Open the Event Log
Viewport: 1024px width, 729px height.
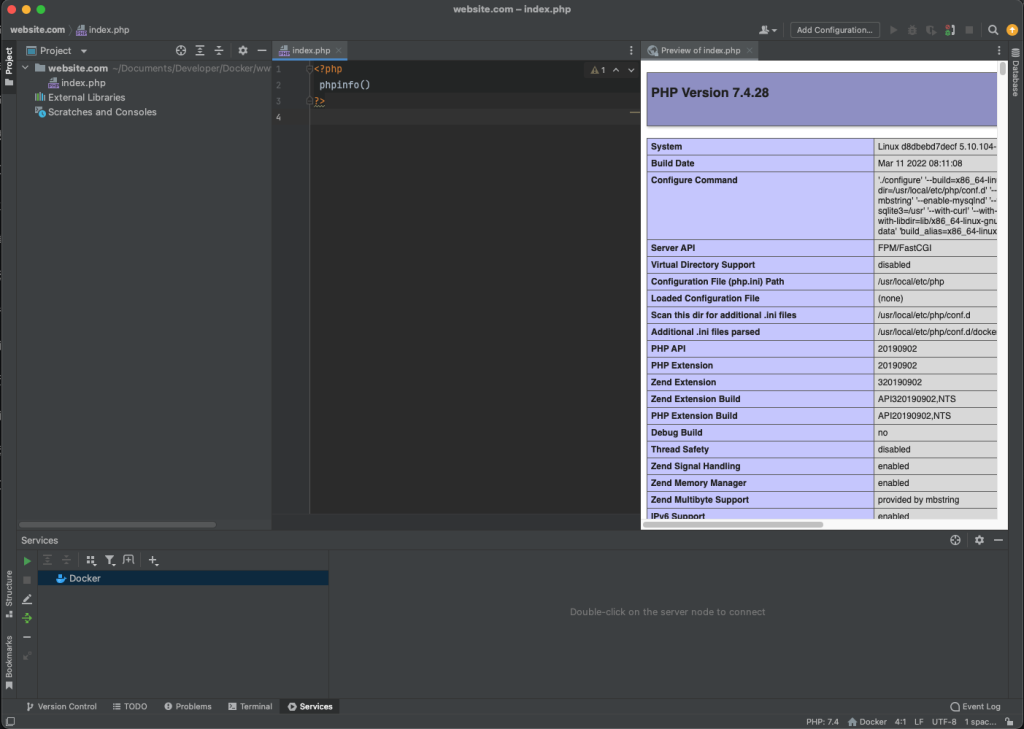(975, 706)
